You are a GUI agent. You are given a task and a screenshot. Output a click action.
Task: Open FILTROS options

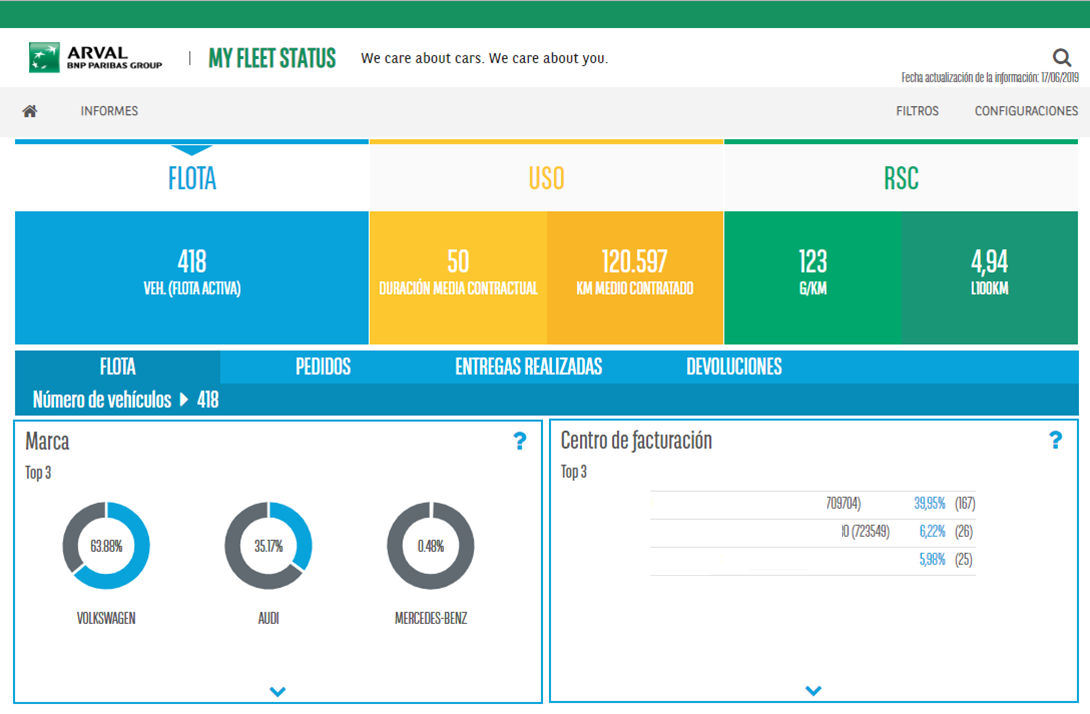pos(917,111)
